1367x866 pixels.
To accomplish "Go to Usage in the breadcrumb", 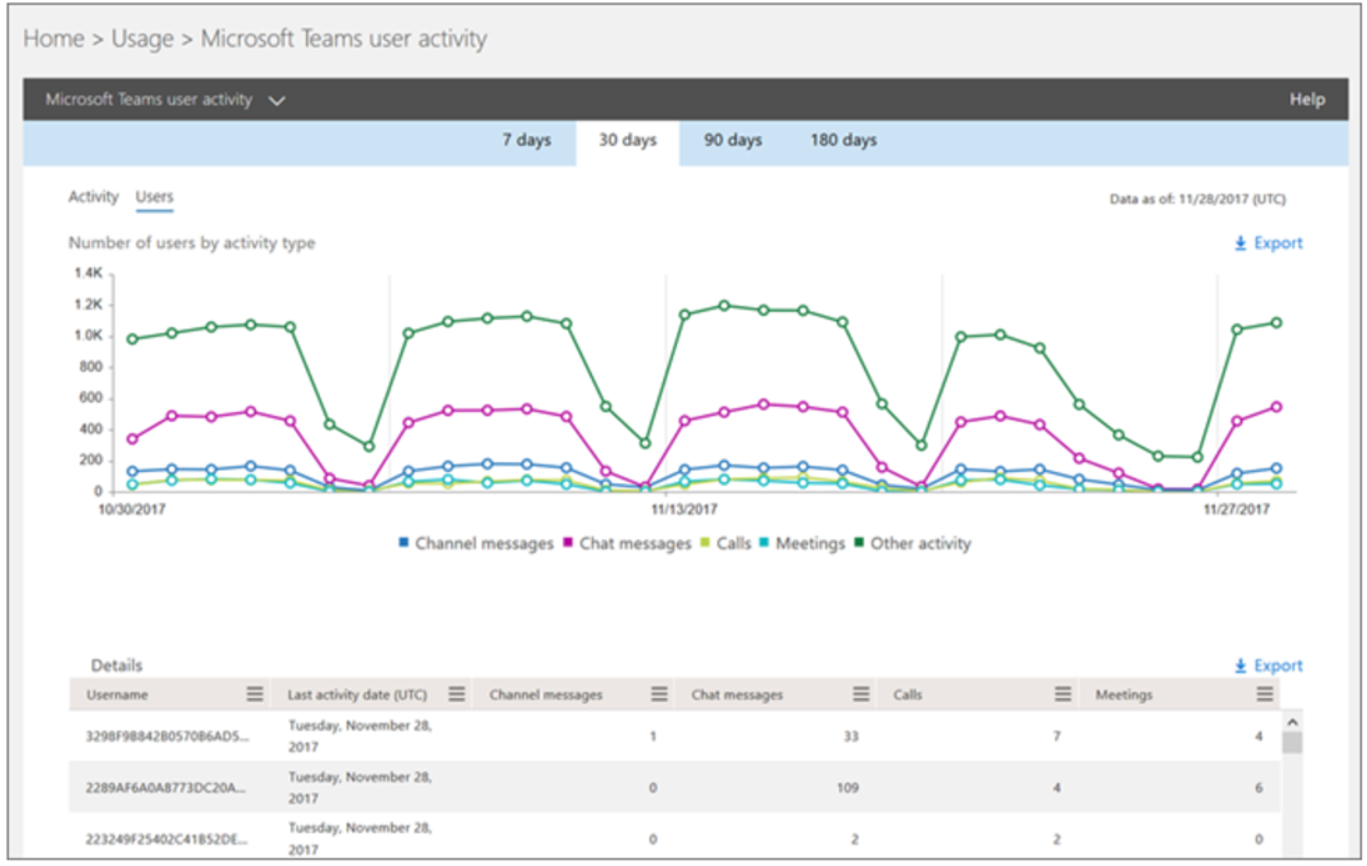I will (x=141, y=39).
